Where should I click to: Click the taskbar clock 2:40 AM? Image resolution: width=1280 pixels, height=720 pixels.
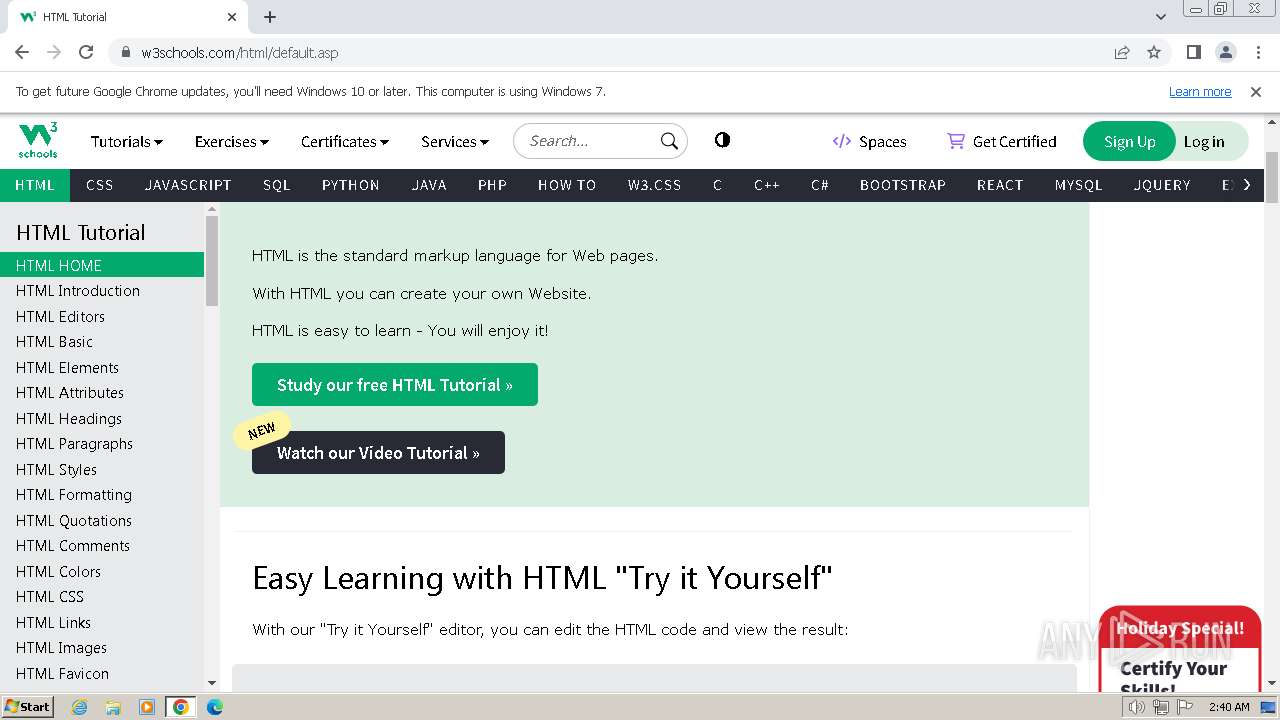pyautogui.click(x=1229, y=707)
